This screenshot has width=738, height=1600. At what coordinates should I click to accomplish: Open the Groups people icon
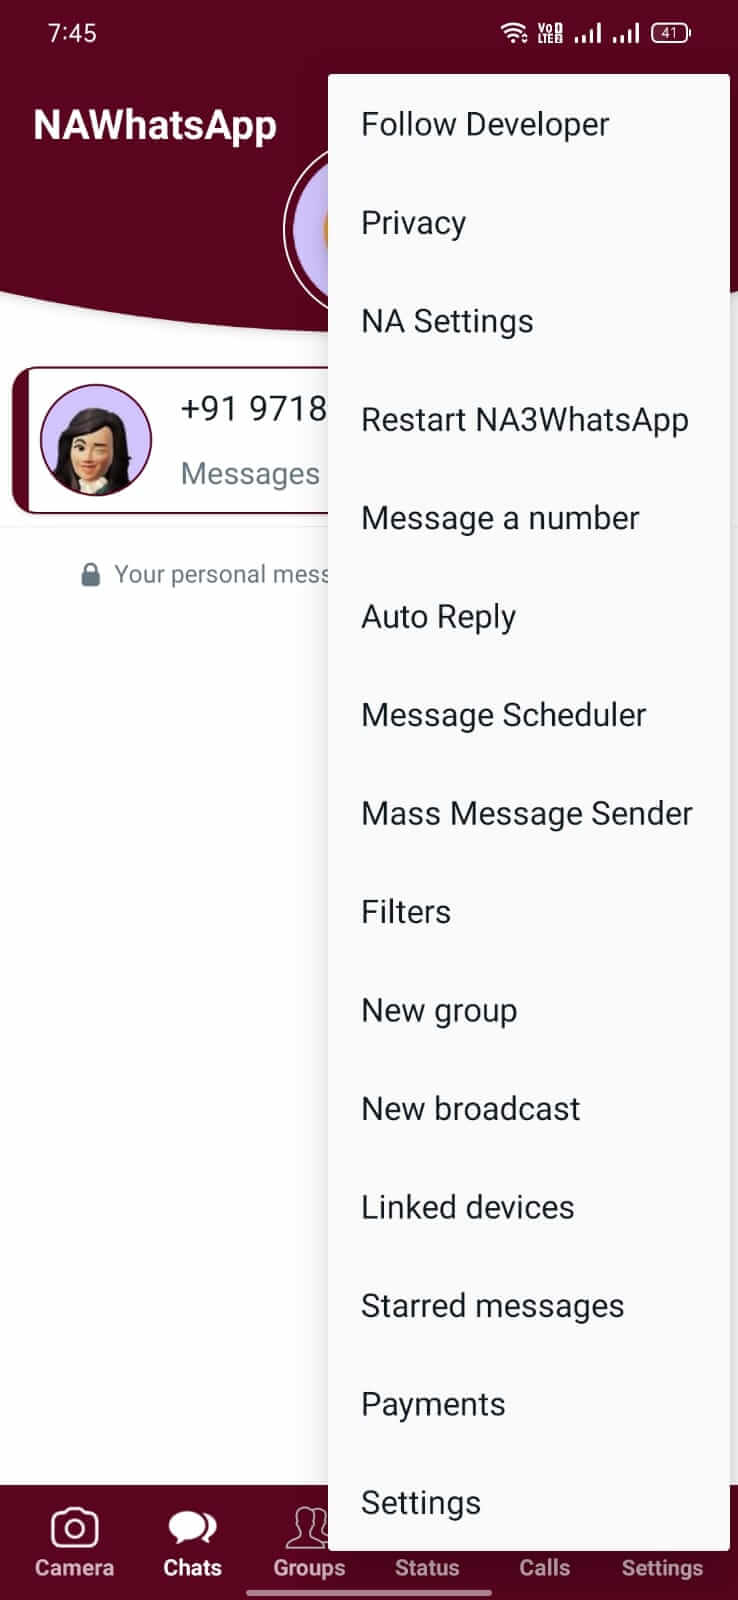pyautogui.click(x=307, y=1527)
